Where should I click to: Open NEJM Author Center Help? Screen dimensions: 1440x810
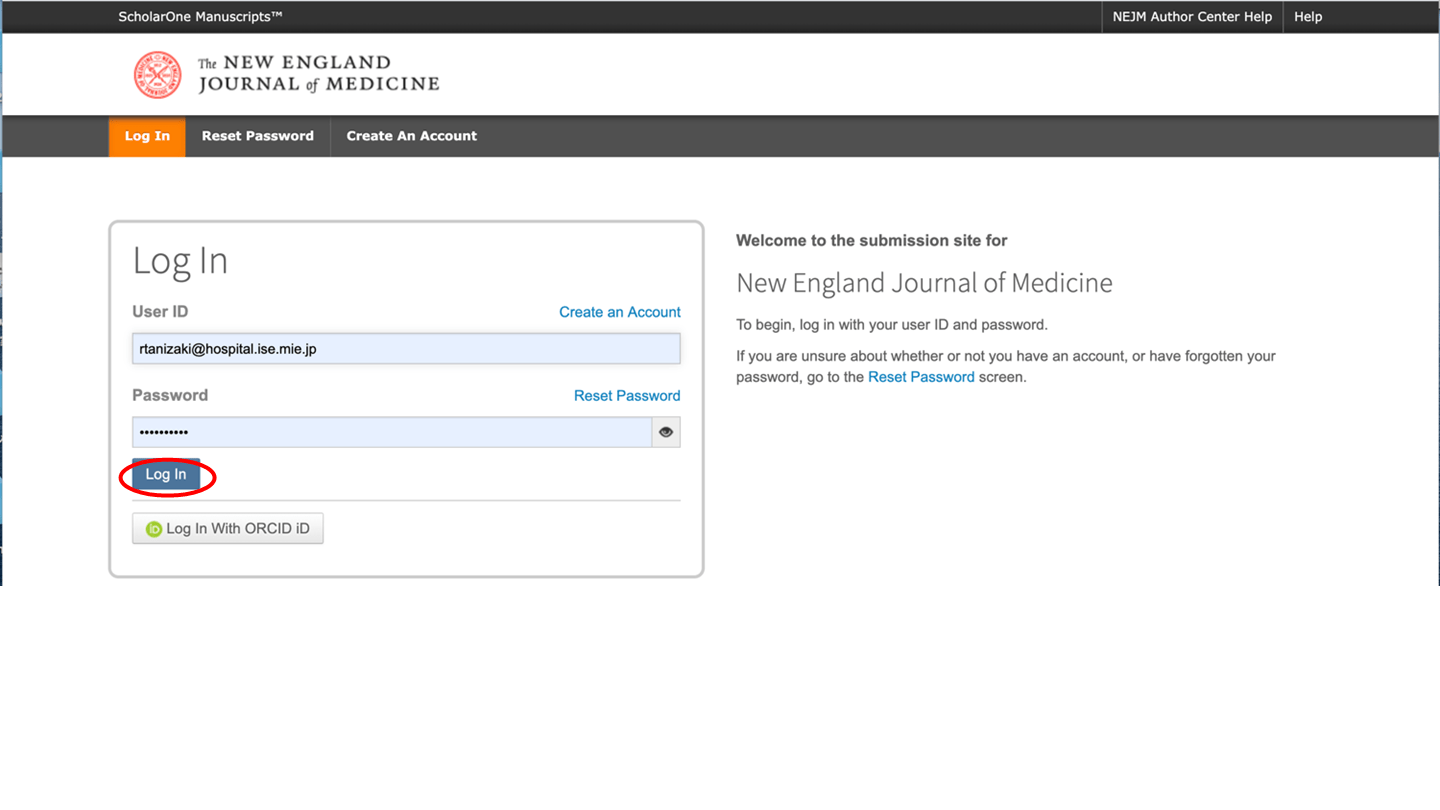pyautogui.click(x=1192, y=17)
